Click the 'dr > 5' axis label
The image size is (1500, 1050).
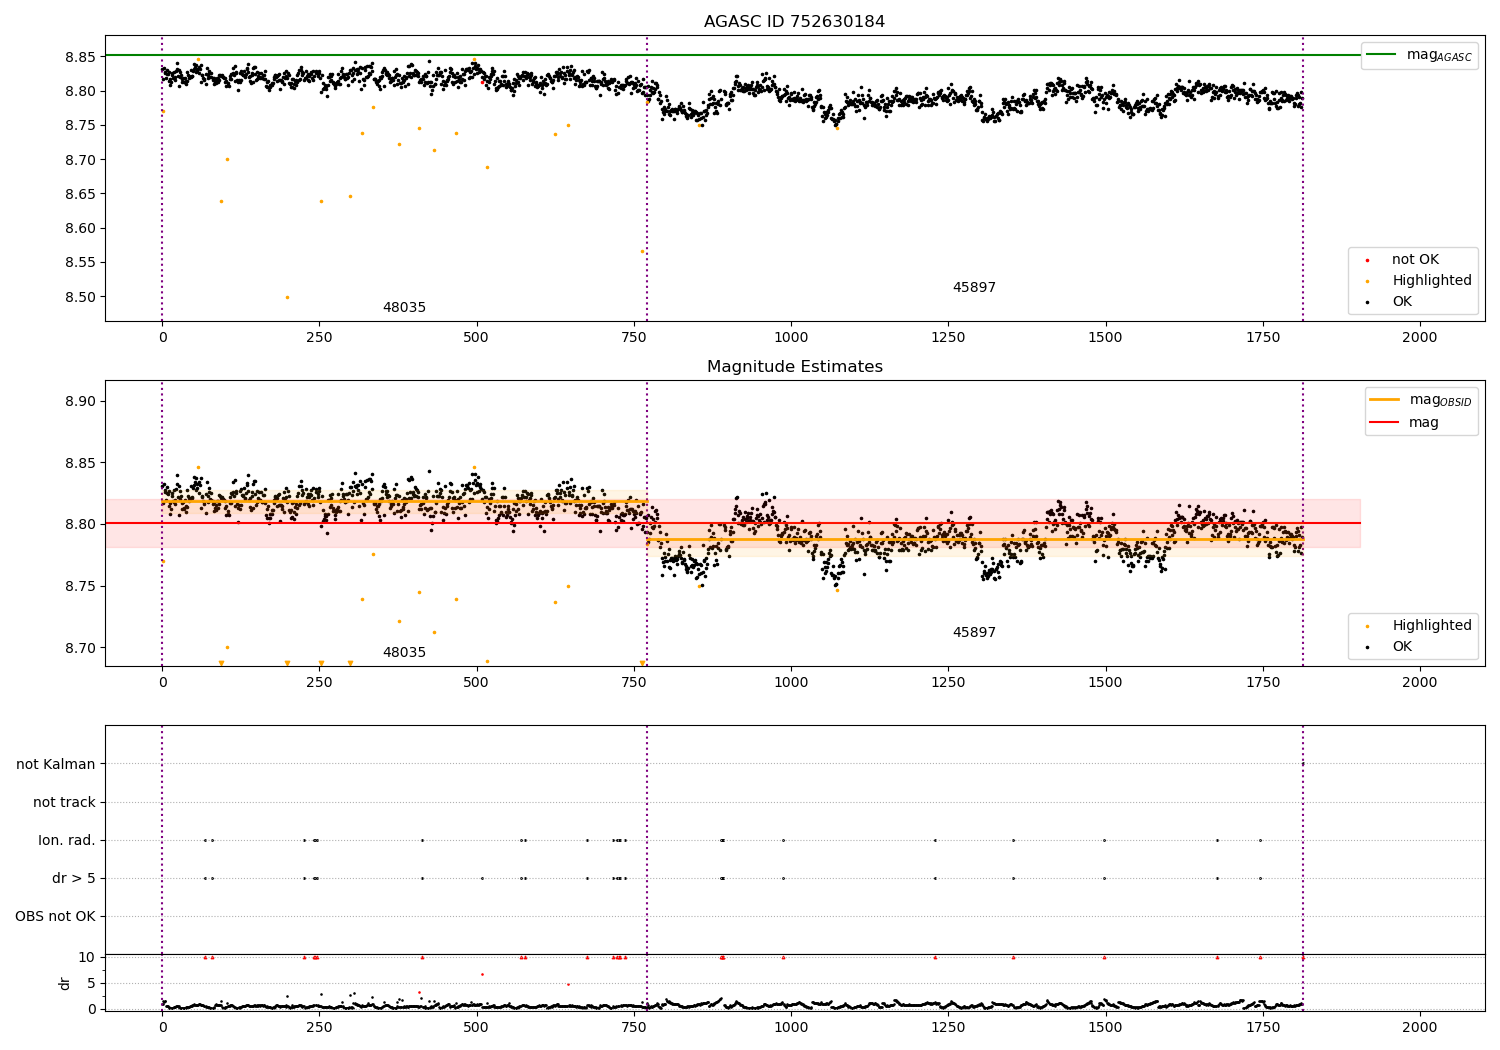(x=74, y=878)
